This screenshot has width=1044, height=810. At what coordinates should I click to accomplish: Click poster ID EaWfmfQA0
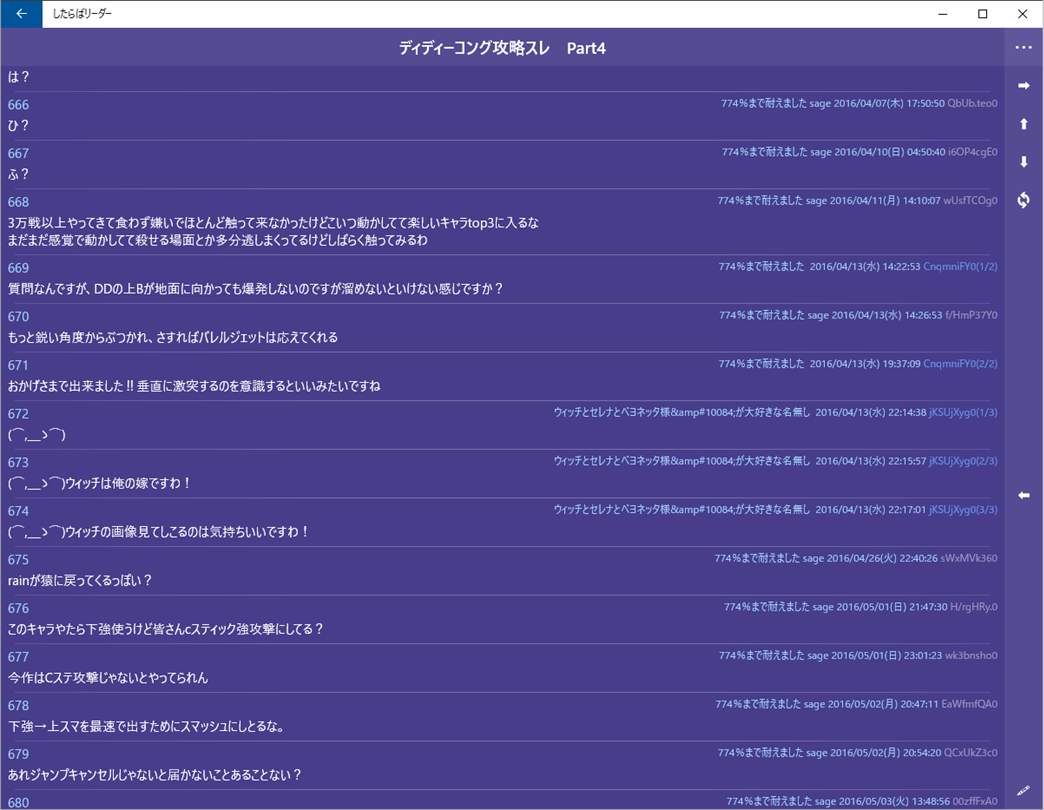tap(969, 704)
